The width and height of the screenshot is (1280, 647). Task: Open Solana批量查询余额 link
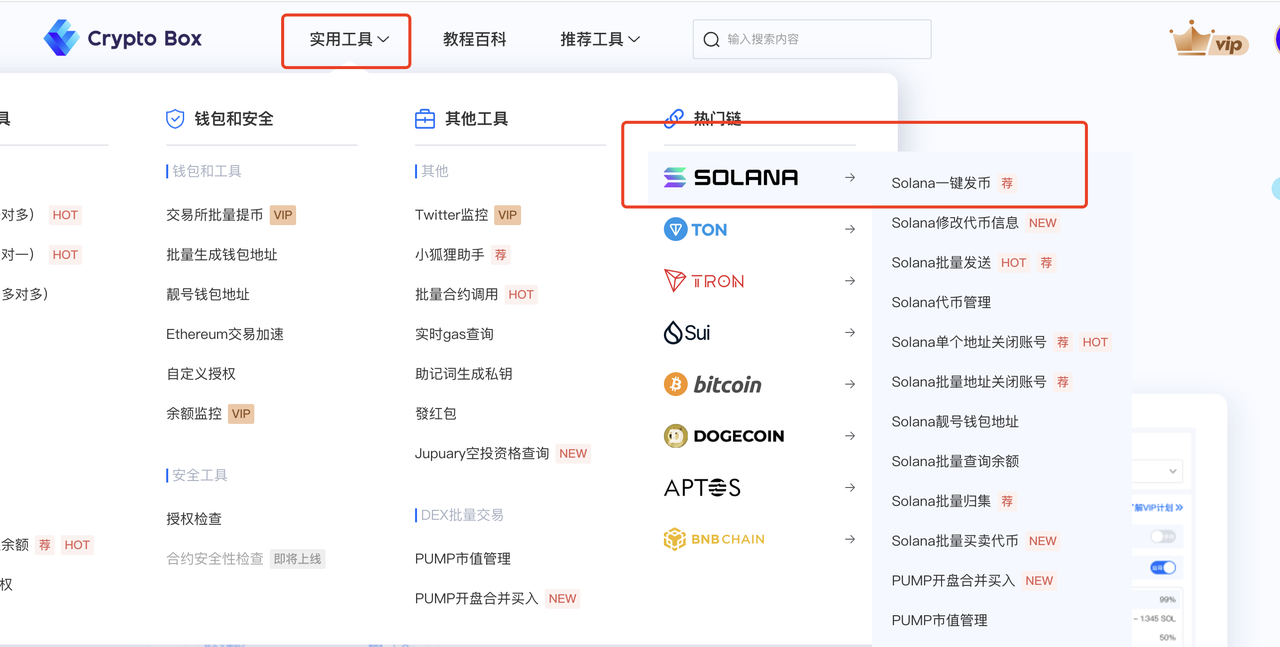pyautogui.click(x=955, y=461)
